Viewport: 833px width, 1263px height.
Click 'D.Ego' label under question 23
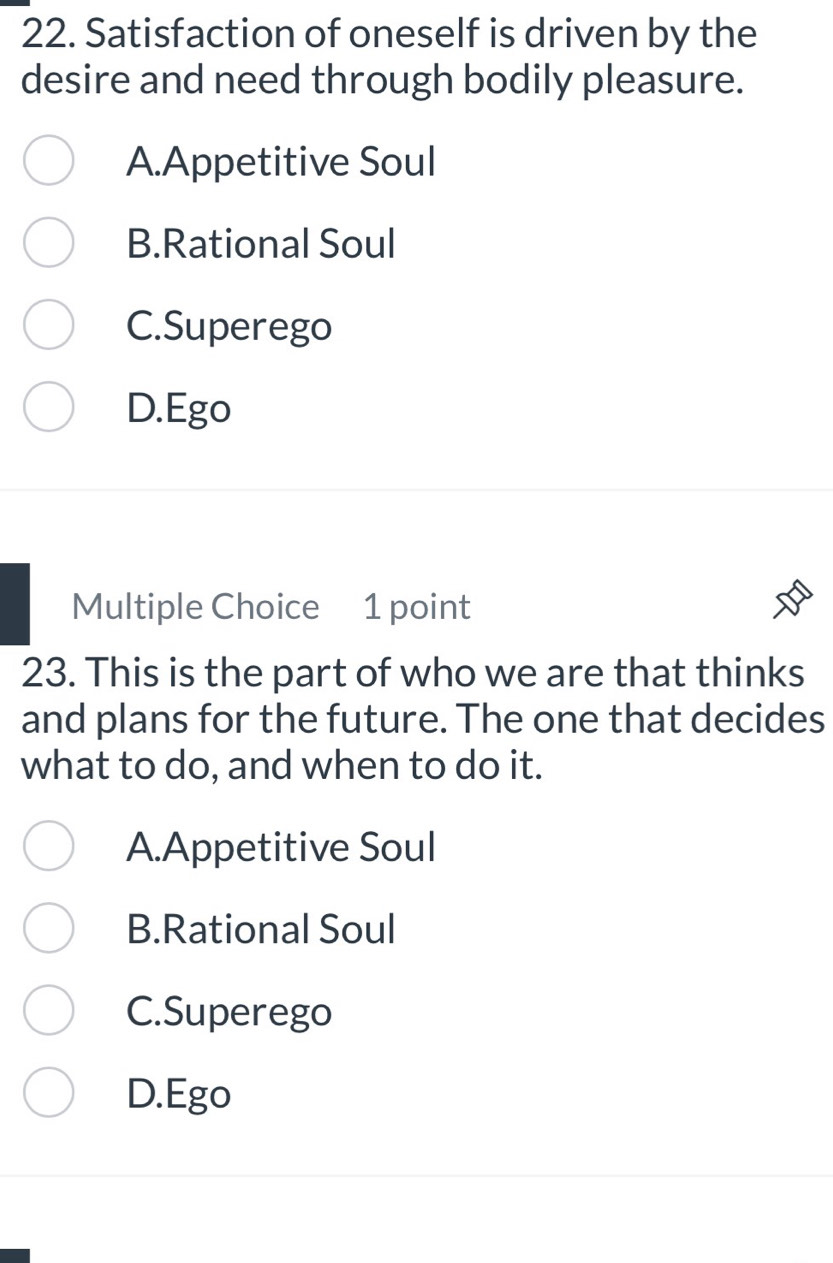179,1096
